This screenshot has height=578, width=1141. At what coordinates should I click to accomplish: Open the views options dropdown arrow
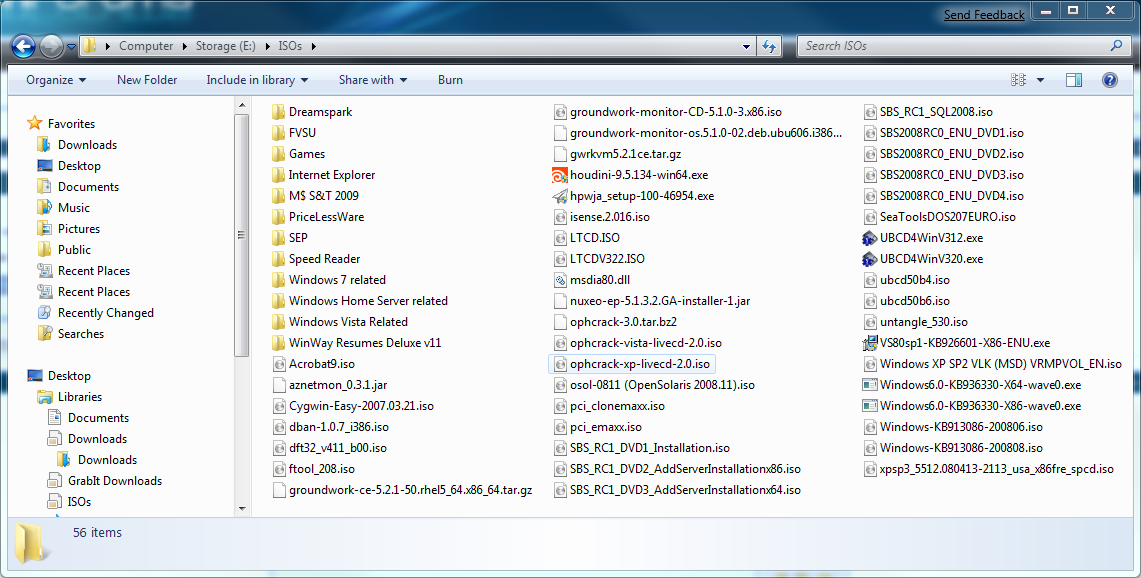point(1040,80)
